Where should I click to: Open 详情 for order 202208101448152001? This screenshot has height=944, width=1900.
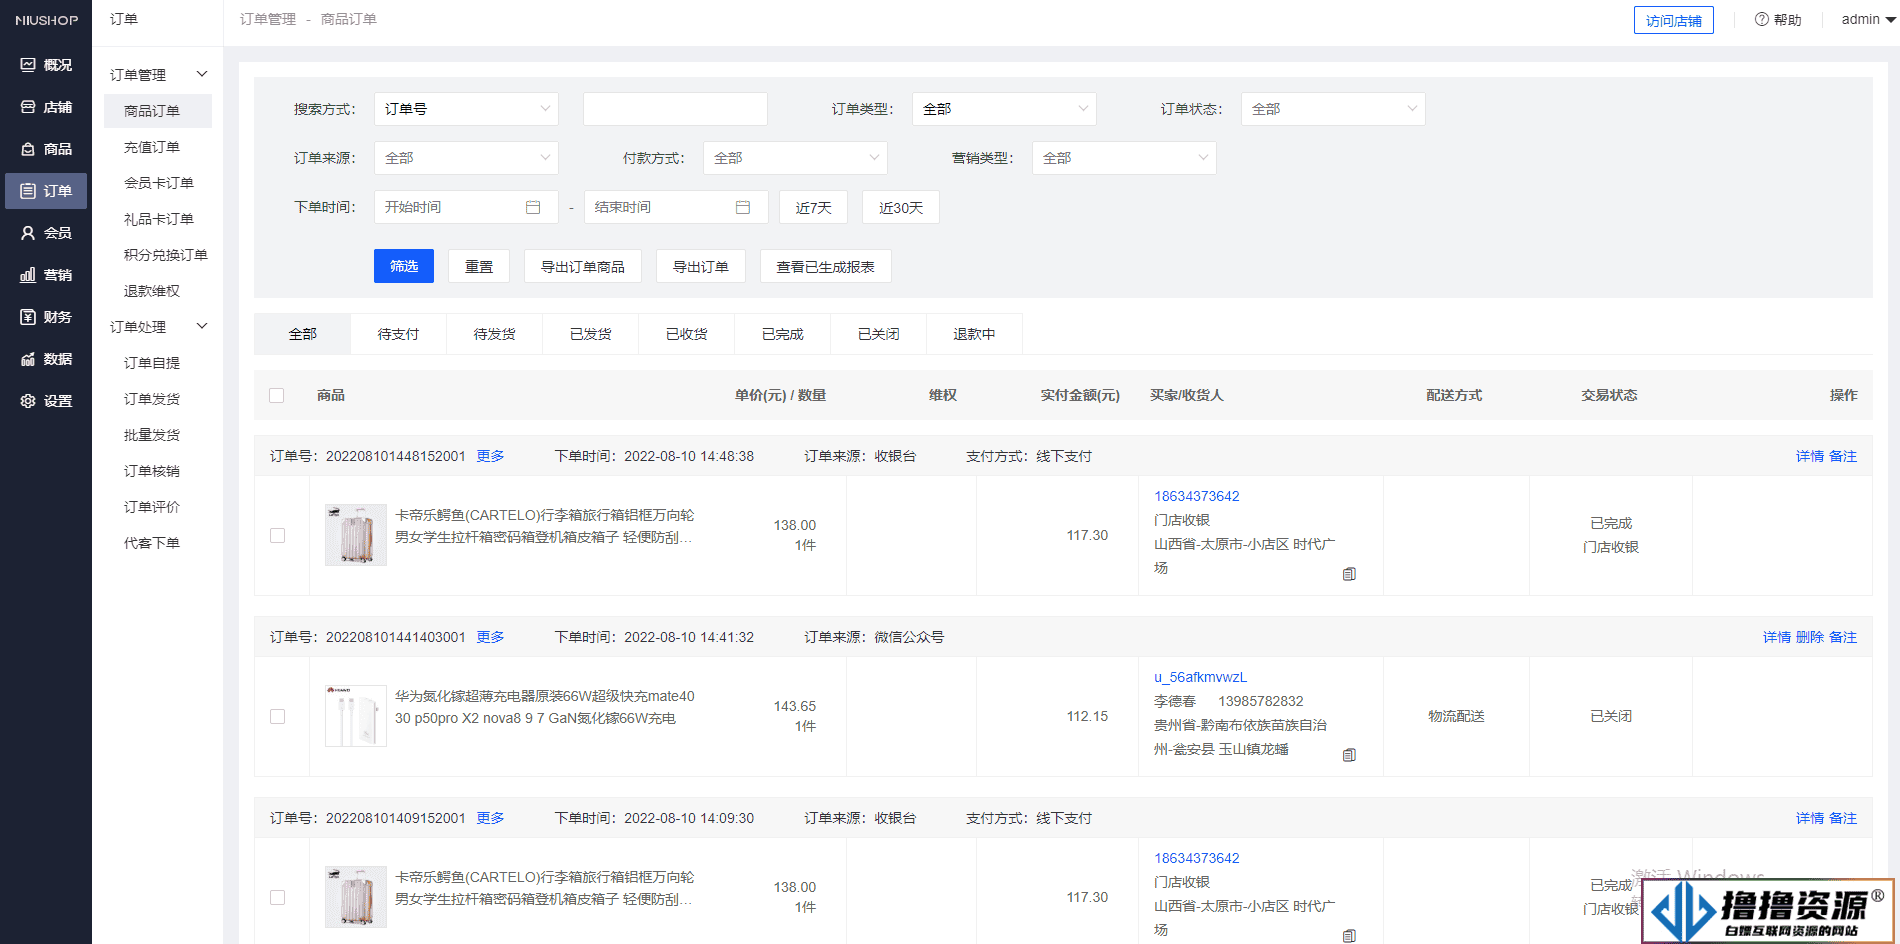[x=1810, y=456]
